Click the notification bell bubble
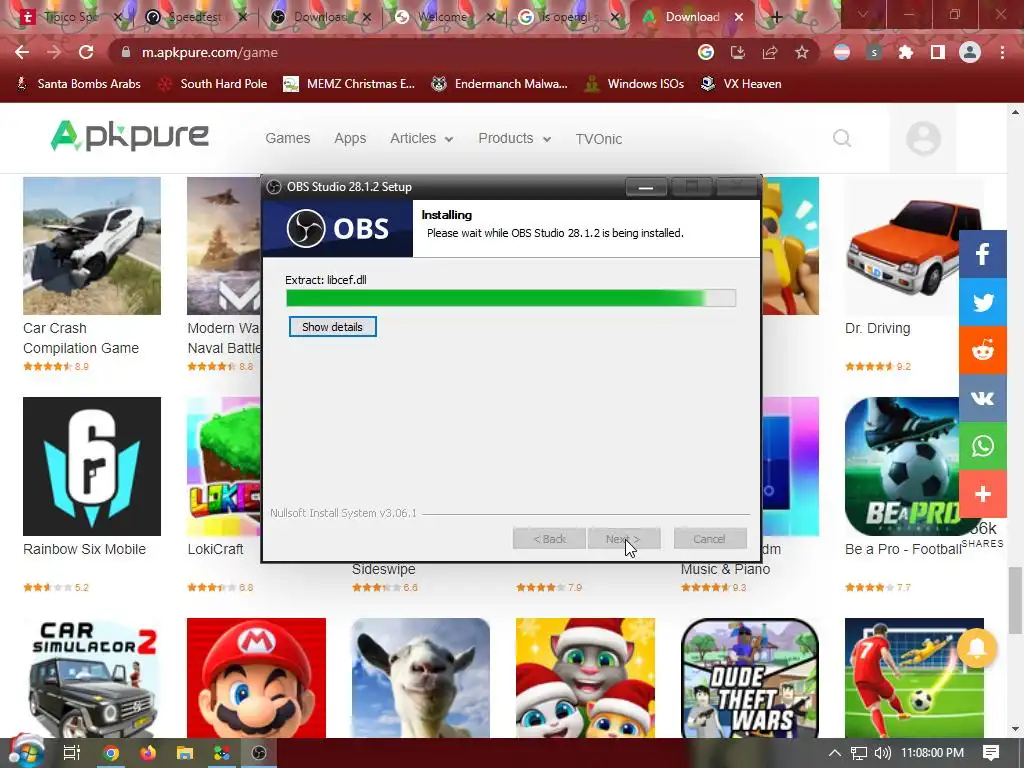 click(x=977, y=648)
